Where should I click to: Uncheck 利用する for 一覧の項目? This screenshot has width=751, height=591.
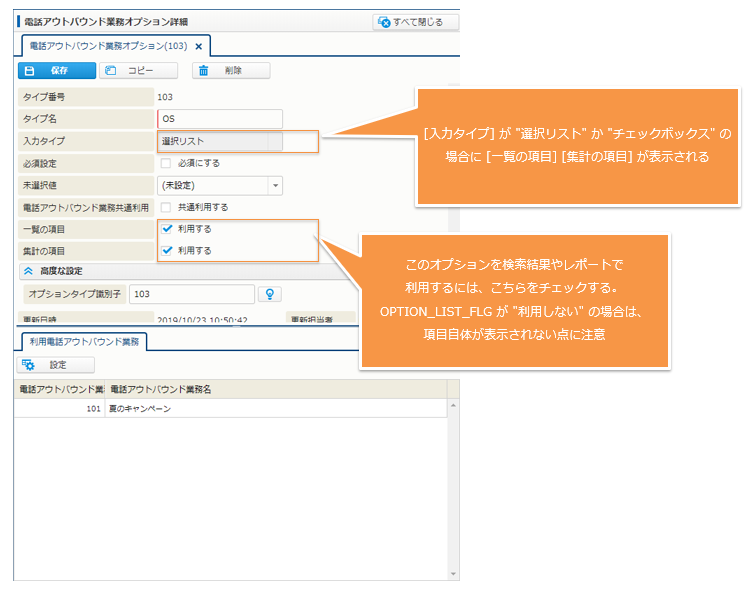pyautogui.click(x=167, y=229)
